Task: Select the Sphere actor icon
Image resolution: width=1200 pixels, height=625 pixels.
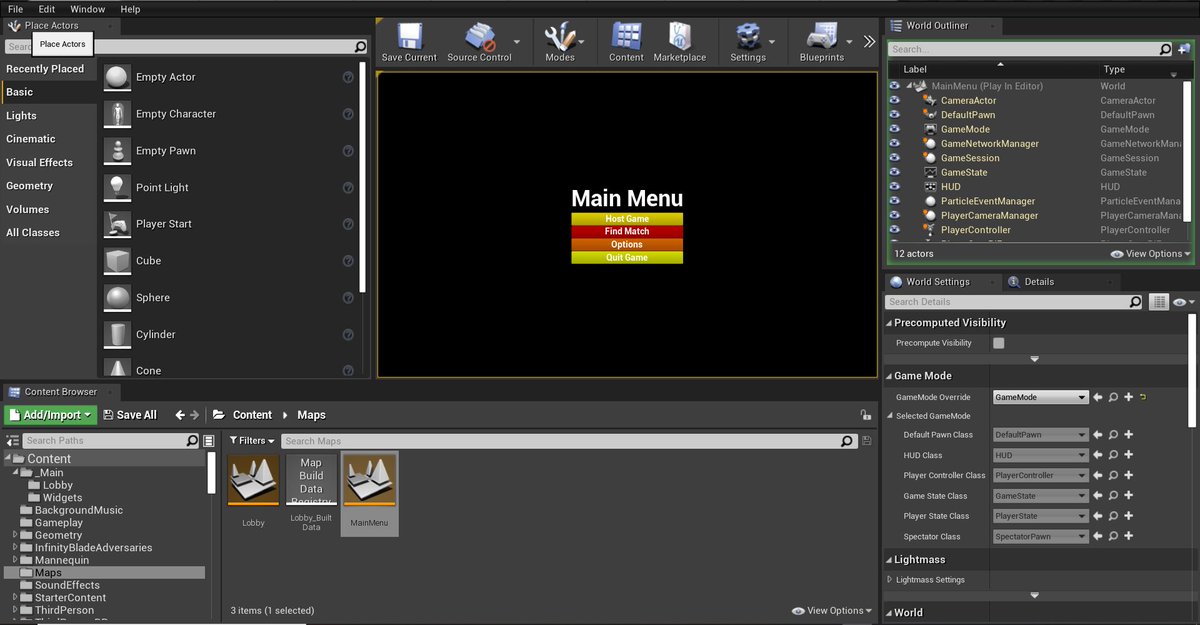Action: point(118,298)
